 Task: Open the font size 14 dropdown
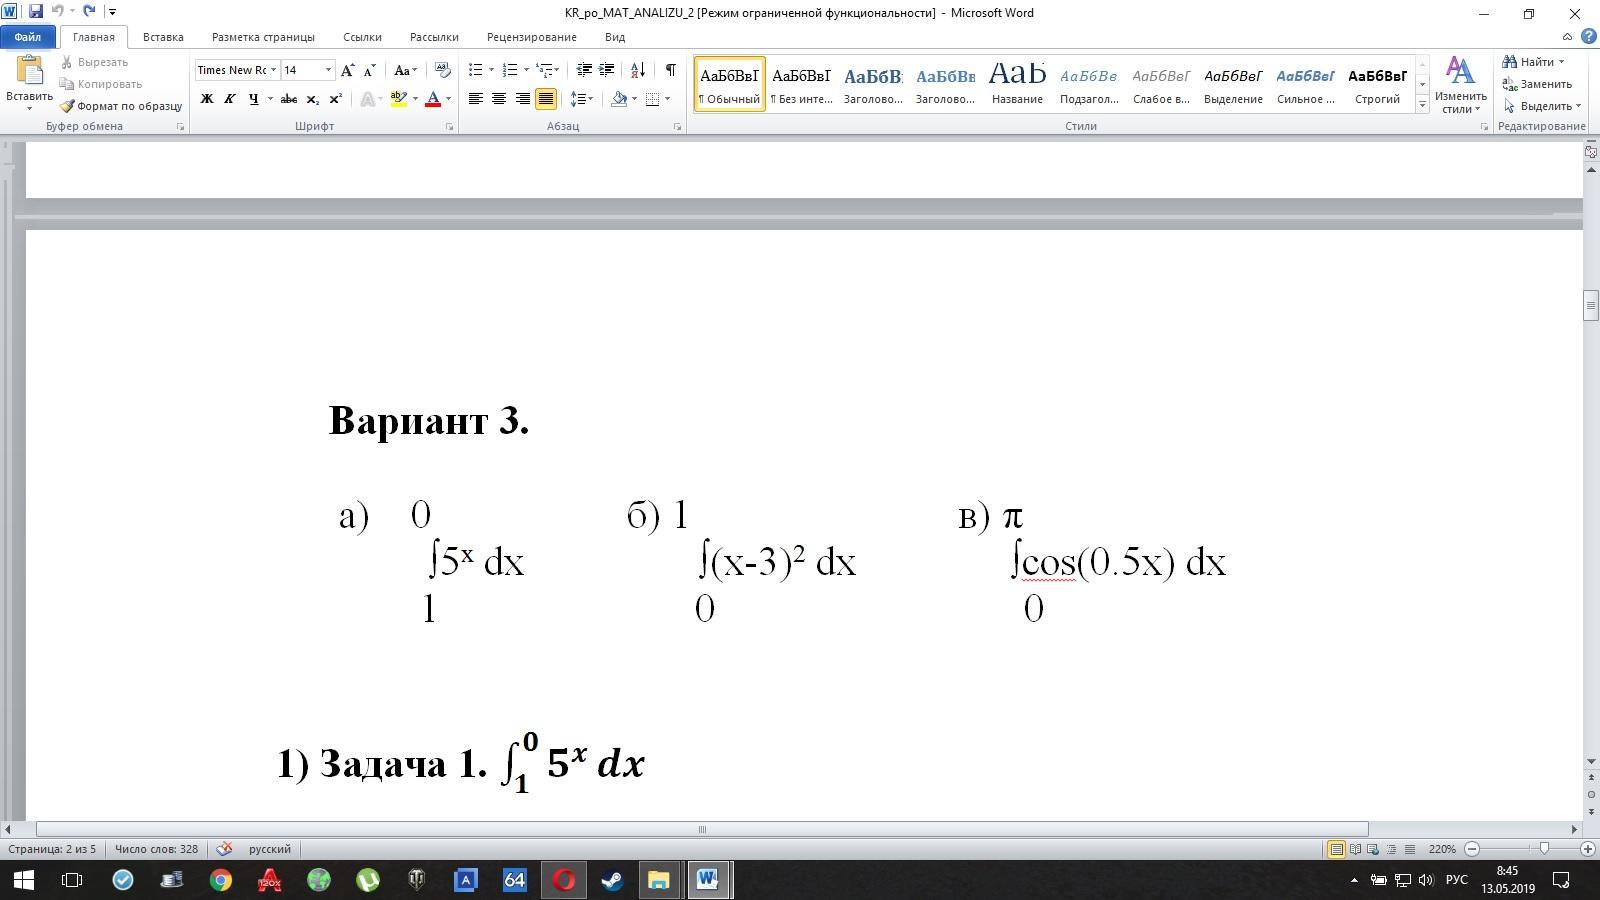pos(328,70)
